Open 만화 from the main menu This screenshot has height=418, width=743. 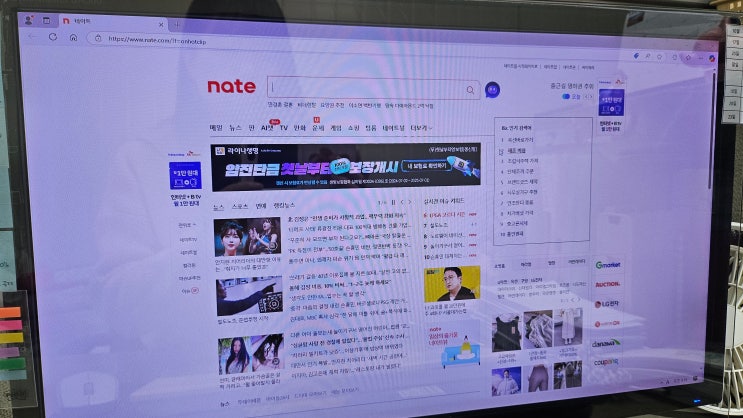point(299,128)
